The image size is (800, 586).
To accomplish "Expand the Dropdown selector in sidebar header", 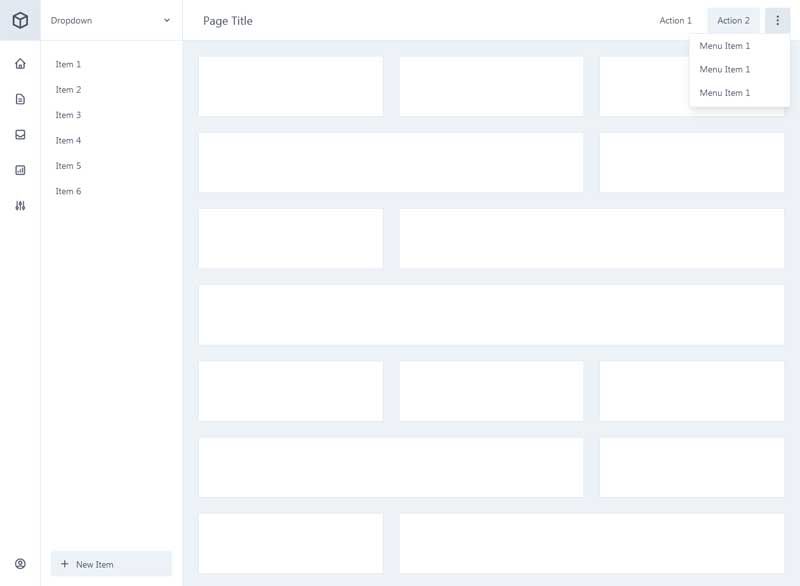I will pyautogui.click(x=111, y=20).
